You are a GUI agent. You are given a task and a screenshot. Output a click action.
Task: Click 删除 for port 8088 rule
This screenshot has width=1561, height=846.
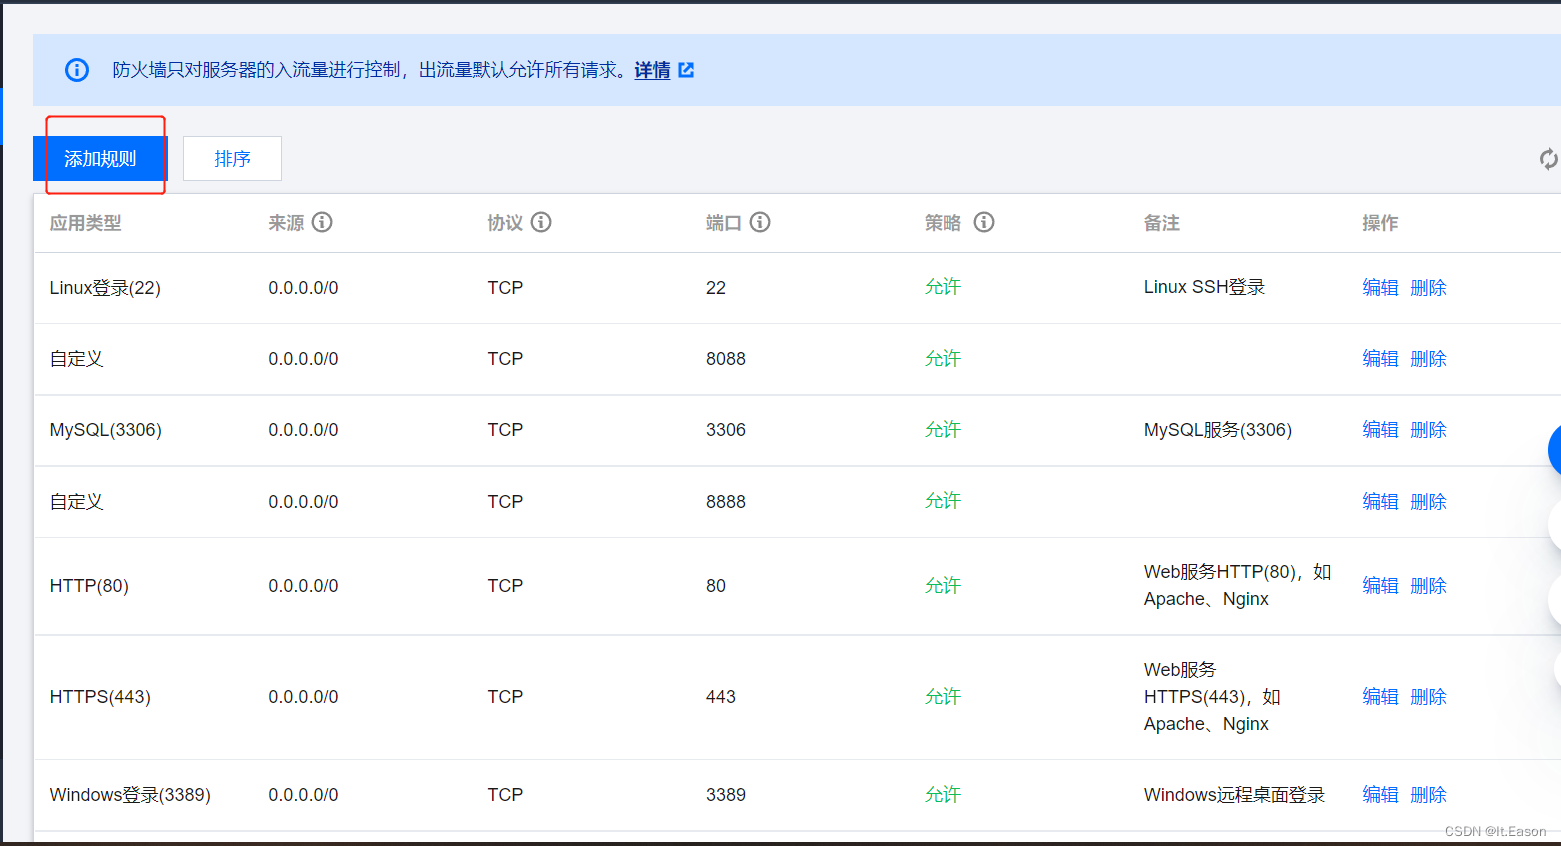(1428, 359)
